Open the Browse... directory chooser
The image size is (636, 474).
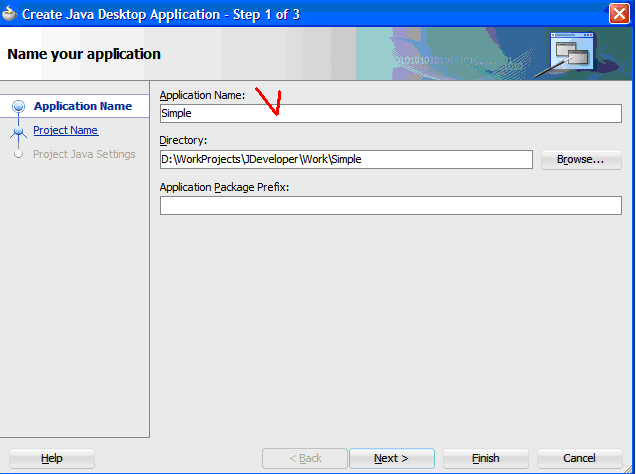coord(581,159)
